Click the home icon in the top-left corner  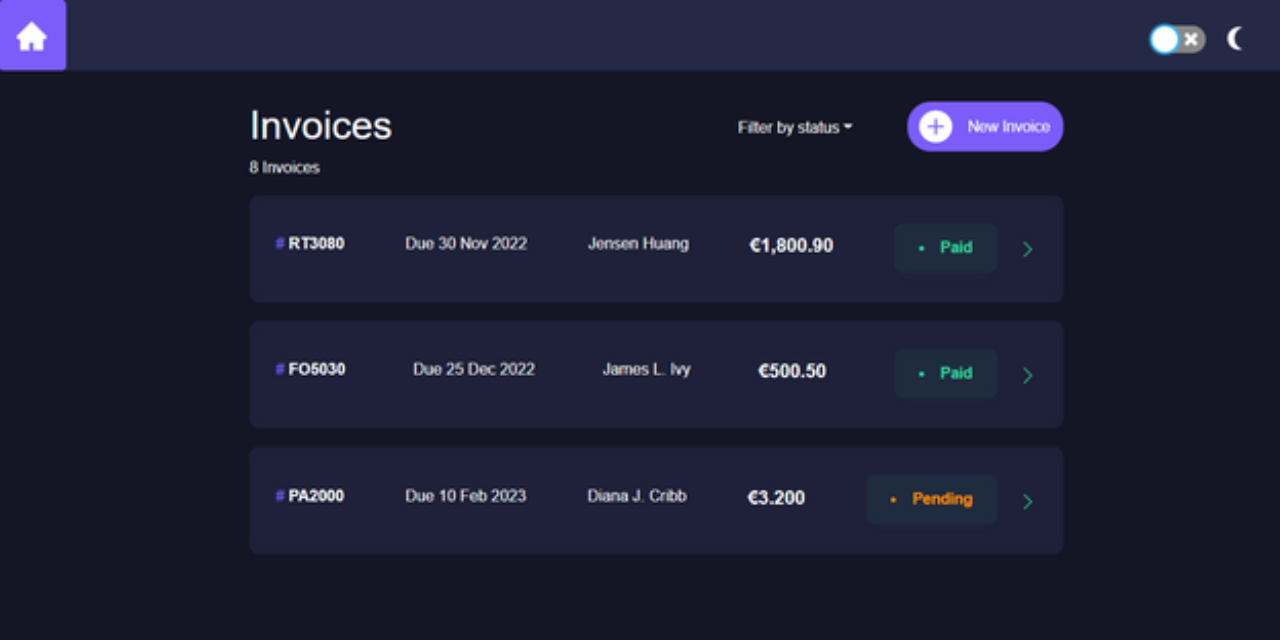click(32, 36)
